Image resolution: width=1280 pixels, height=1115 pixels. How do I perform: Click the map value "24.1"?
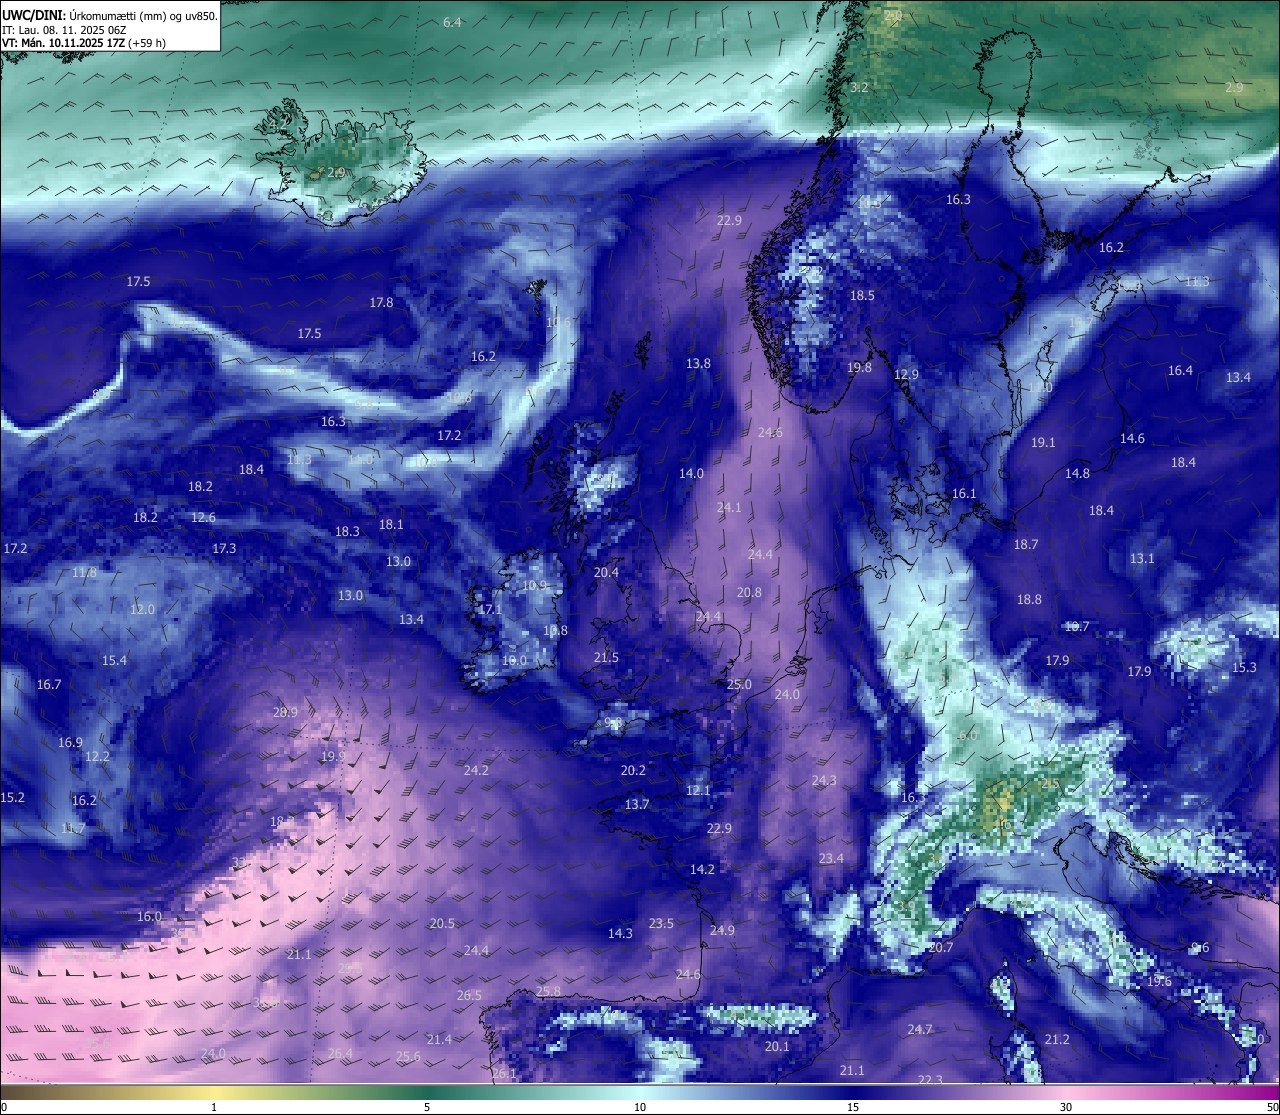[x=729, y=508]
